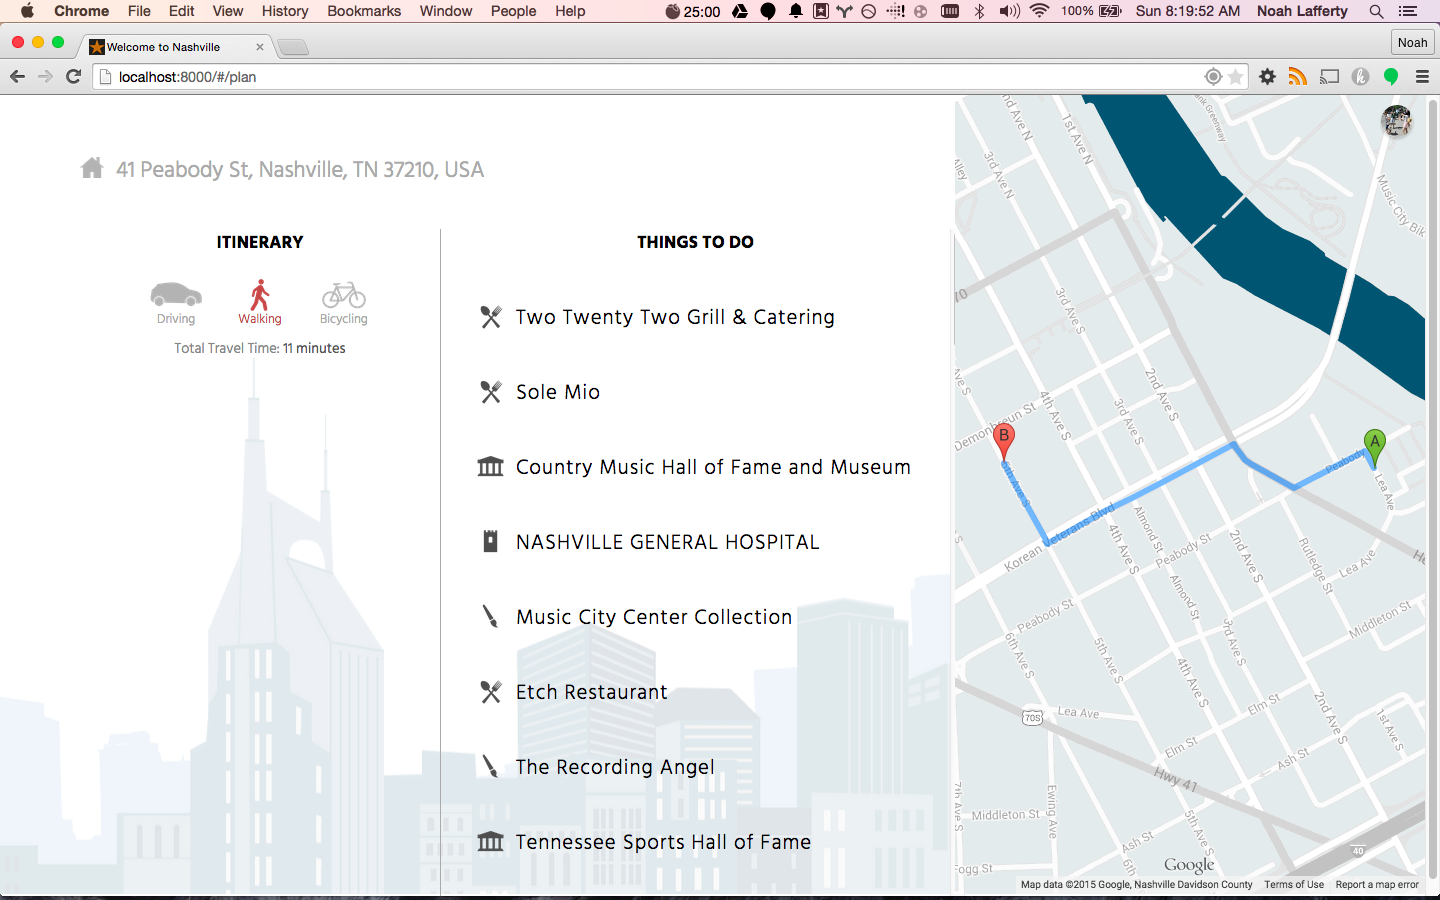Click the Total Travel Time text
Image resolution: width=1440 pixels, height=900 pixels.
point(260,348)
